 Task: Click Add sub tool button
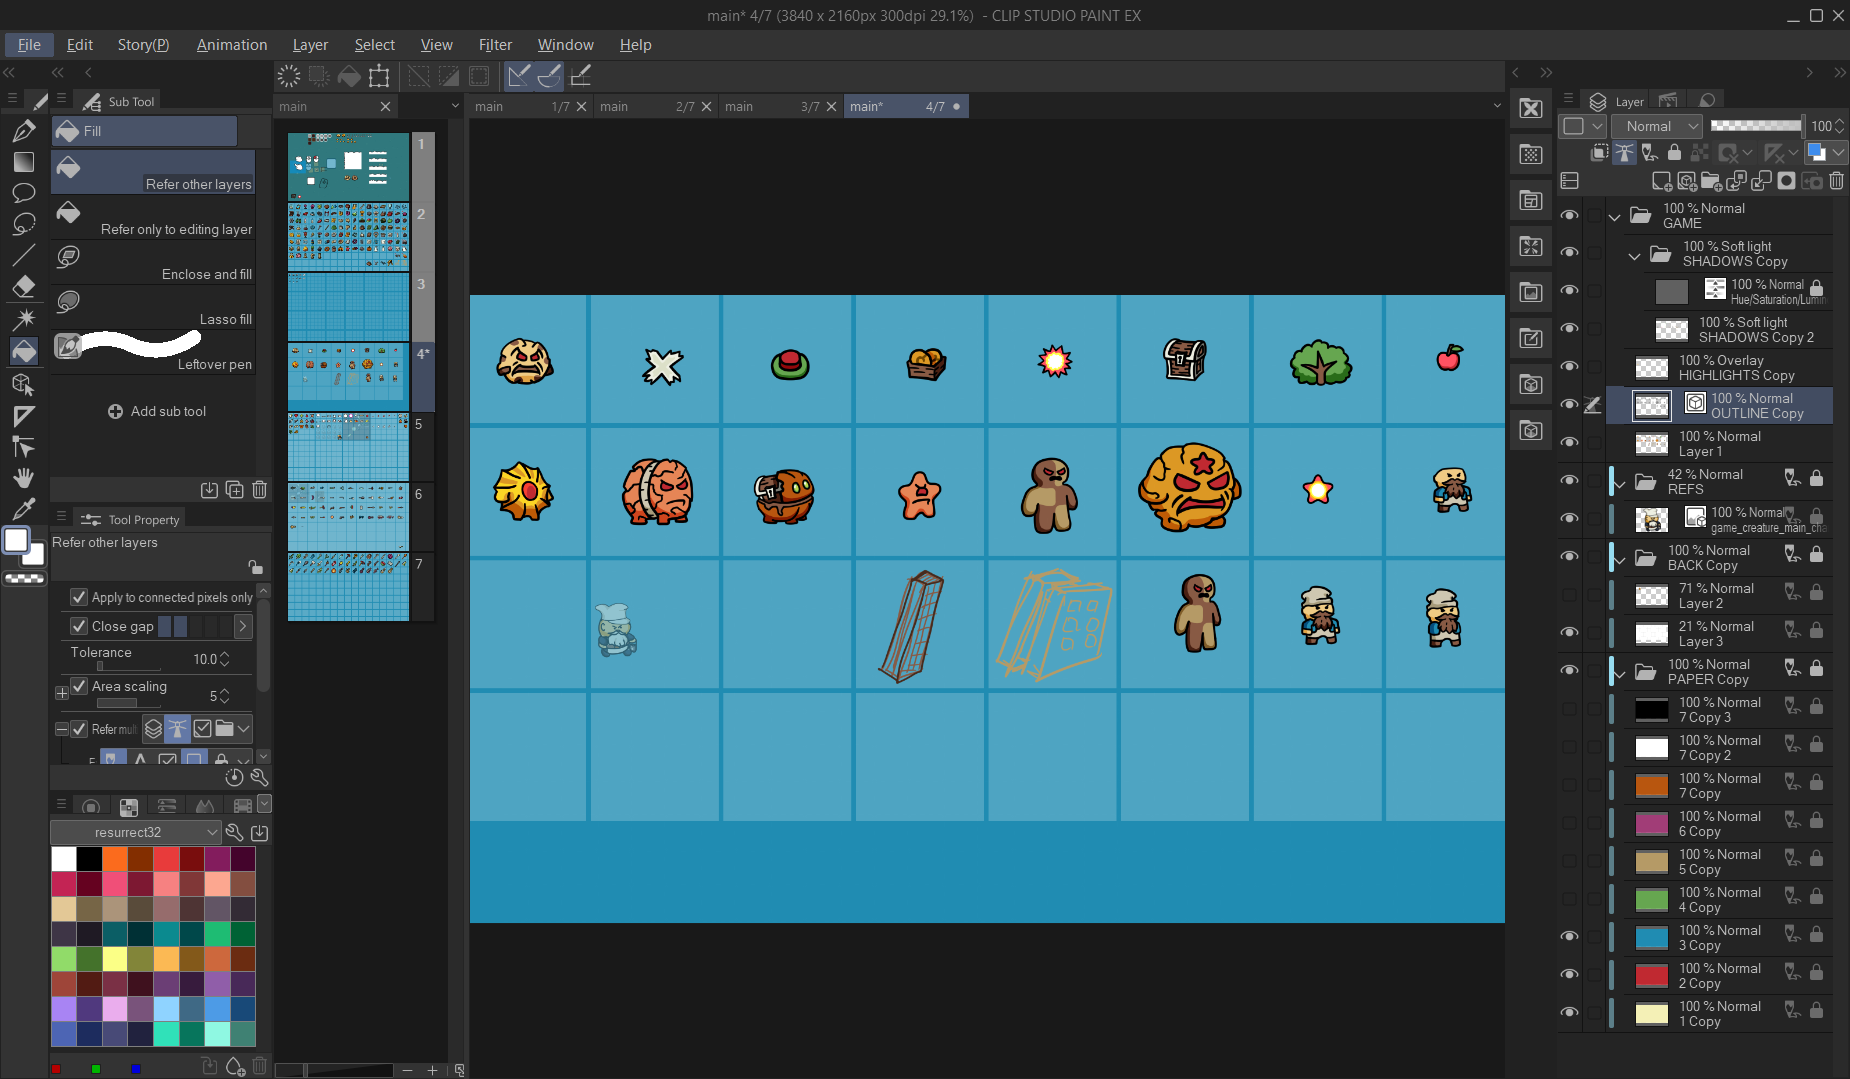pyautogui.click(x=157, y=411)
